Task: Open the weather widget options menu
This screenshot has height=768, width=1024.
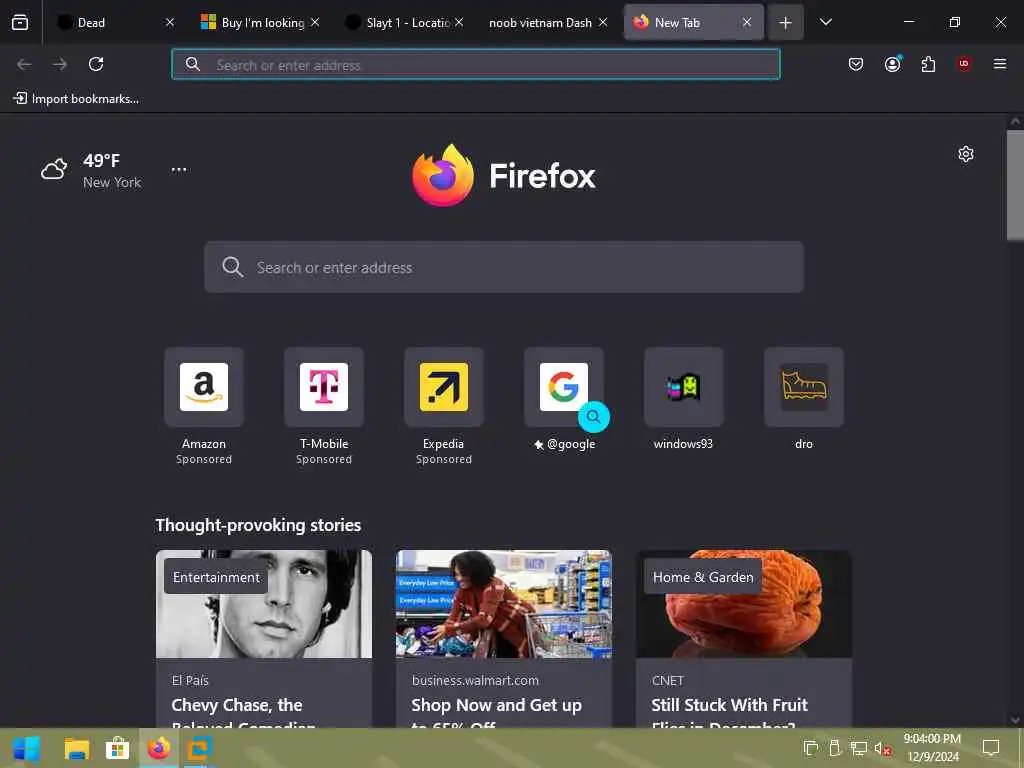Action: click(x=179, y=169)
